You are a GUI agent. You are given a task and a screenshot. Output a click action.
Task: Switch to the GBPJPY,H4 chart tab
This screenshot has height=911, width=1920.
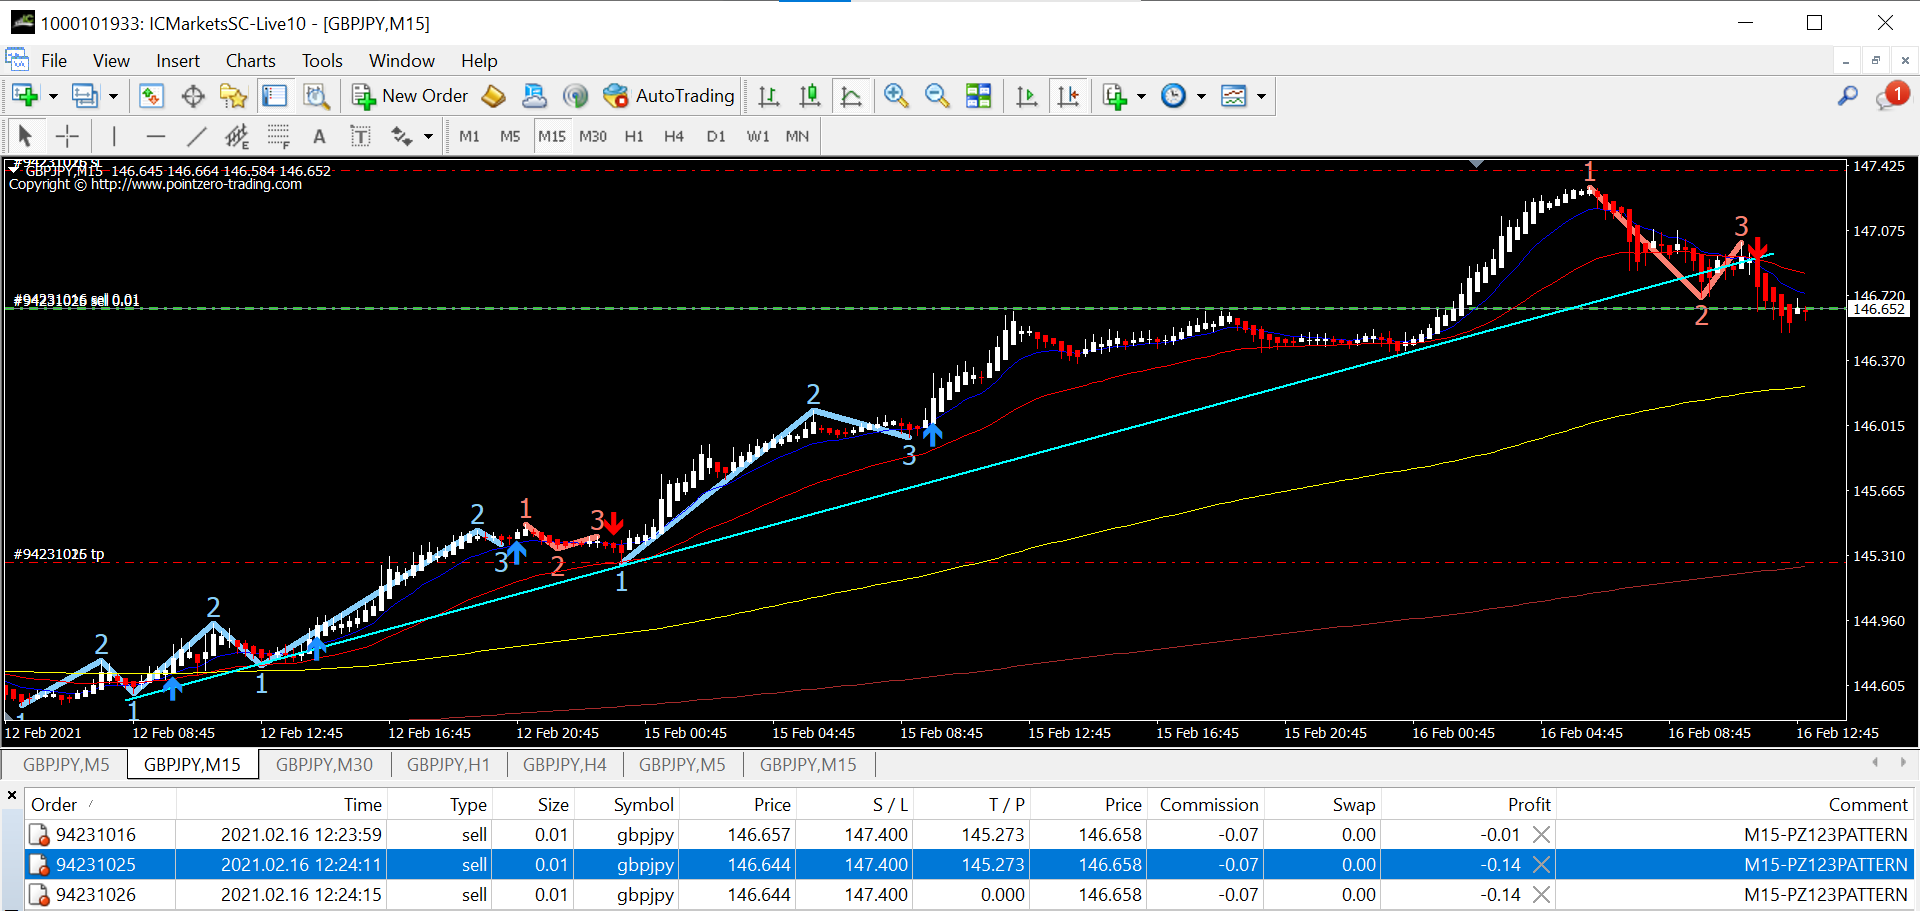point(565,765)
